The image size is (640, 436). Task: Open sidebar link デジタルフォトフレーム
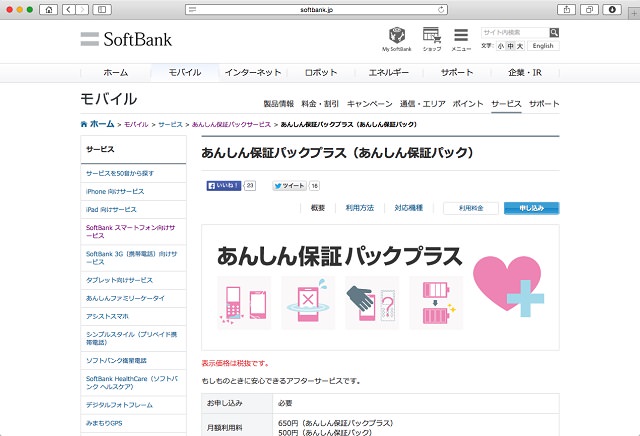click(x=119, y=405)
